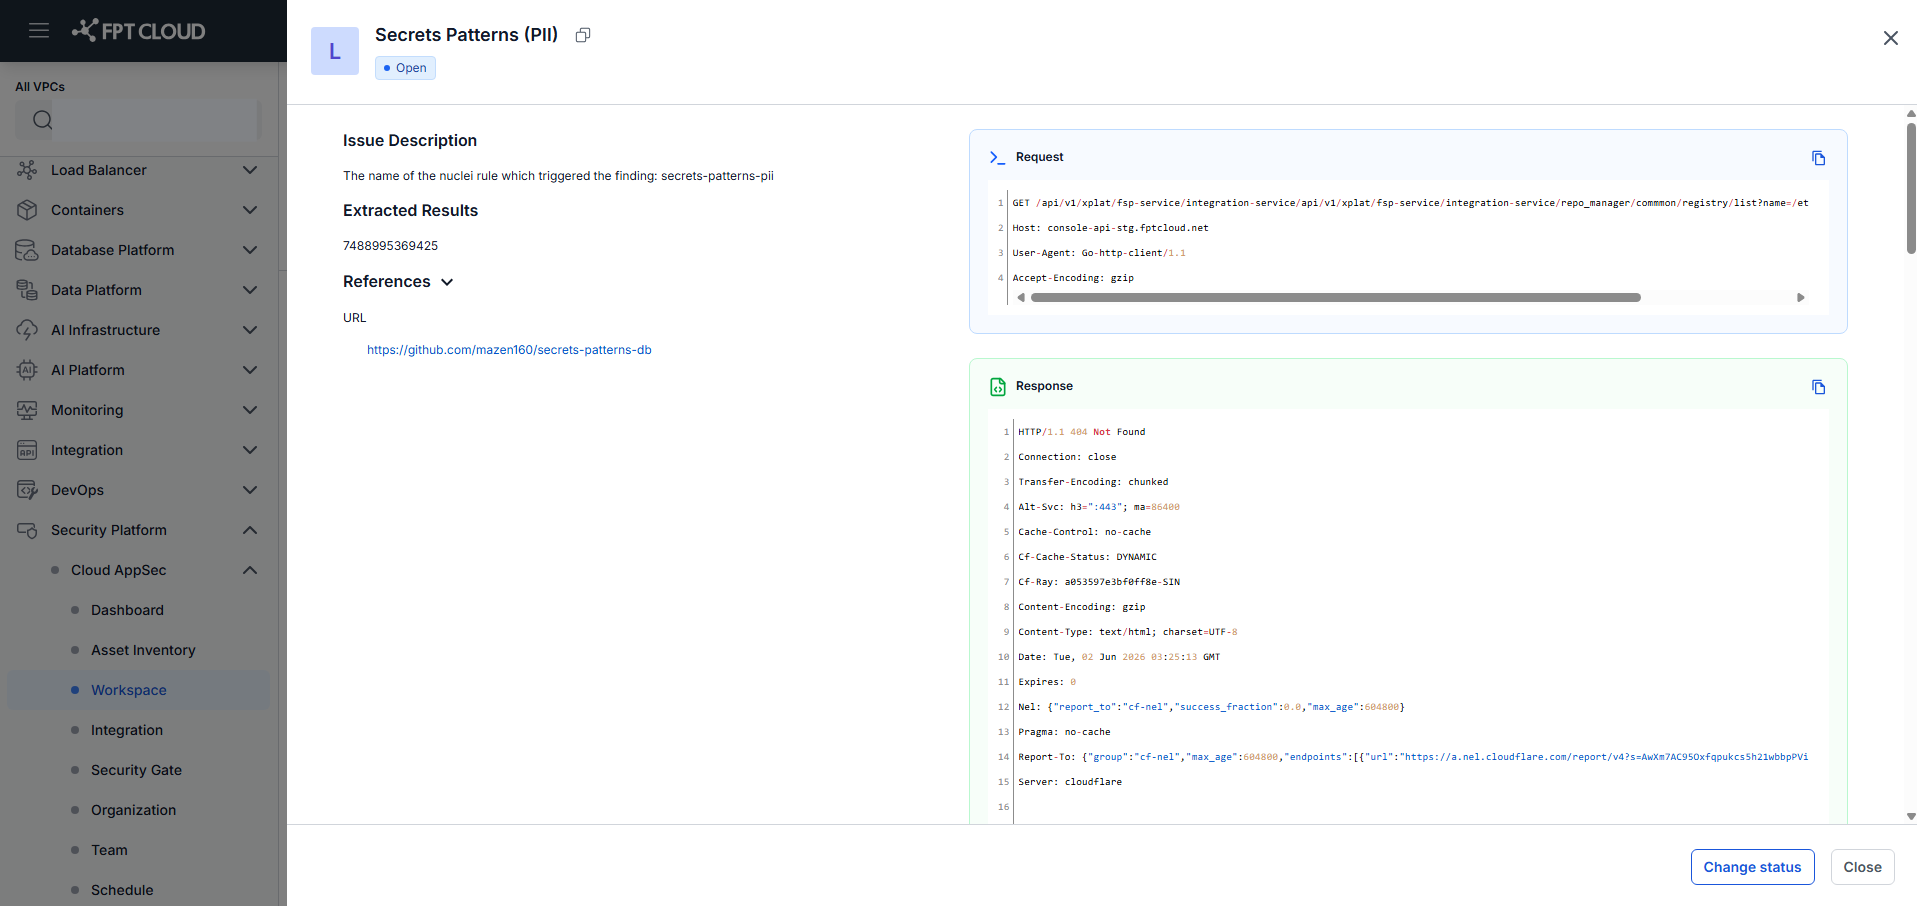Click the Containers cube icon
The height and width of the screenshot is (906, 1917).
tap(27, 210)
